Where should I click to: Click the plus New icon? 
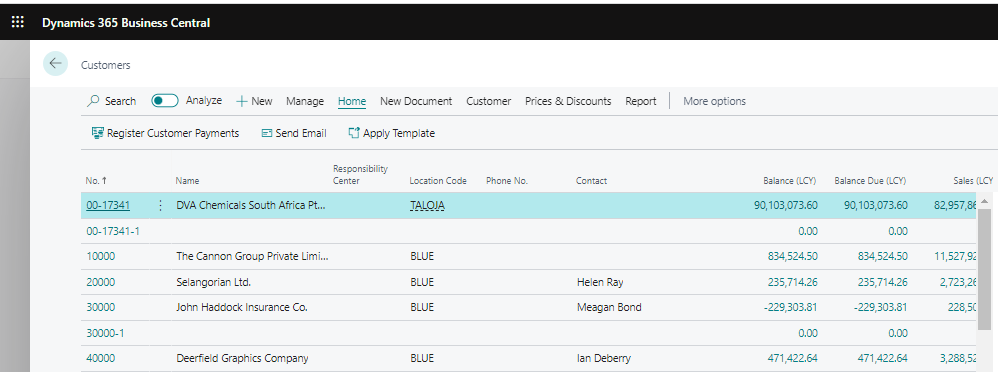tap(241, 101)
